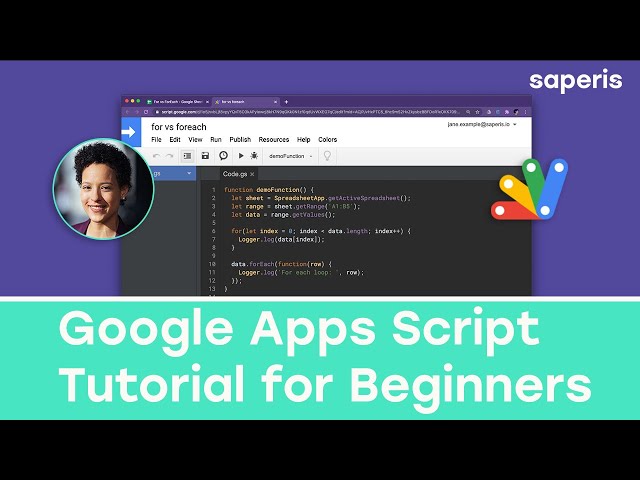Click the sheet.getRange code line

[x=296, y=207]
